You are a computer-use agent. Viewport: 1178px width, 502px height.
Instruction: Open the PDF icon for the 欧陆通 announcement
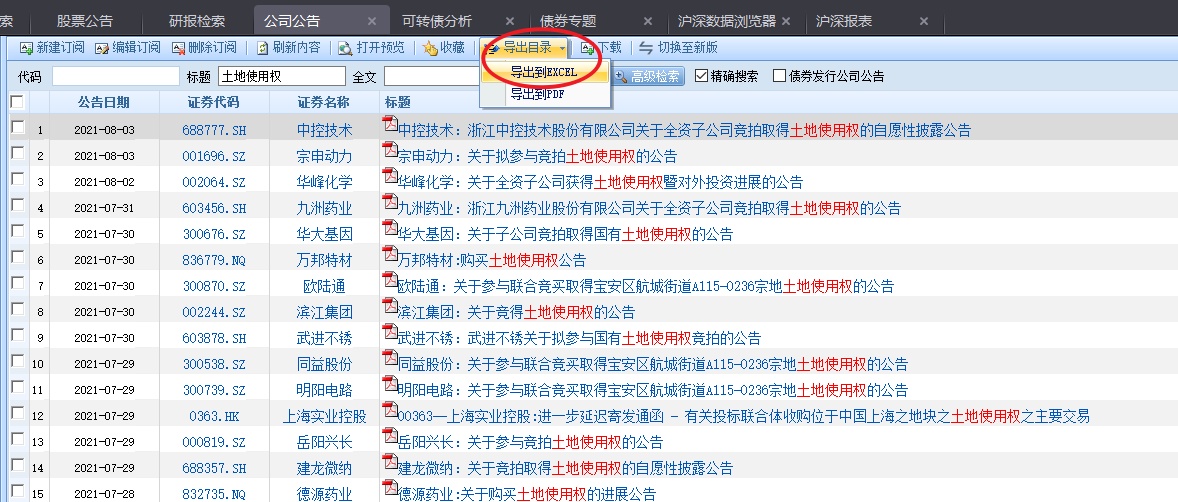(x=390, y=281)
